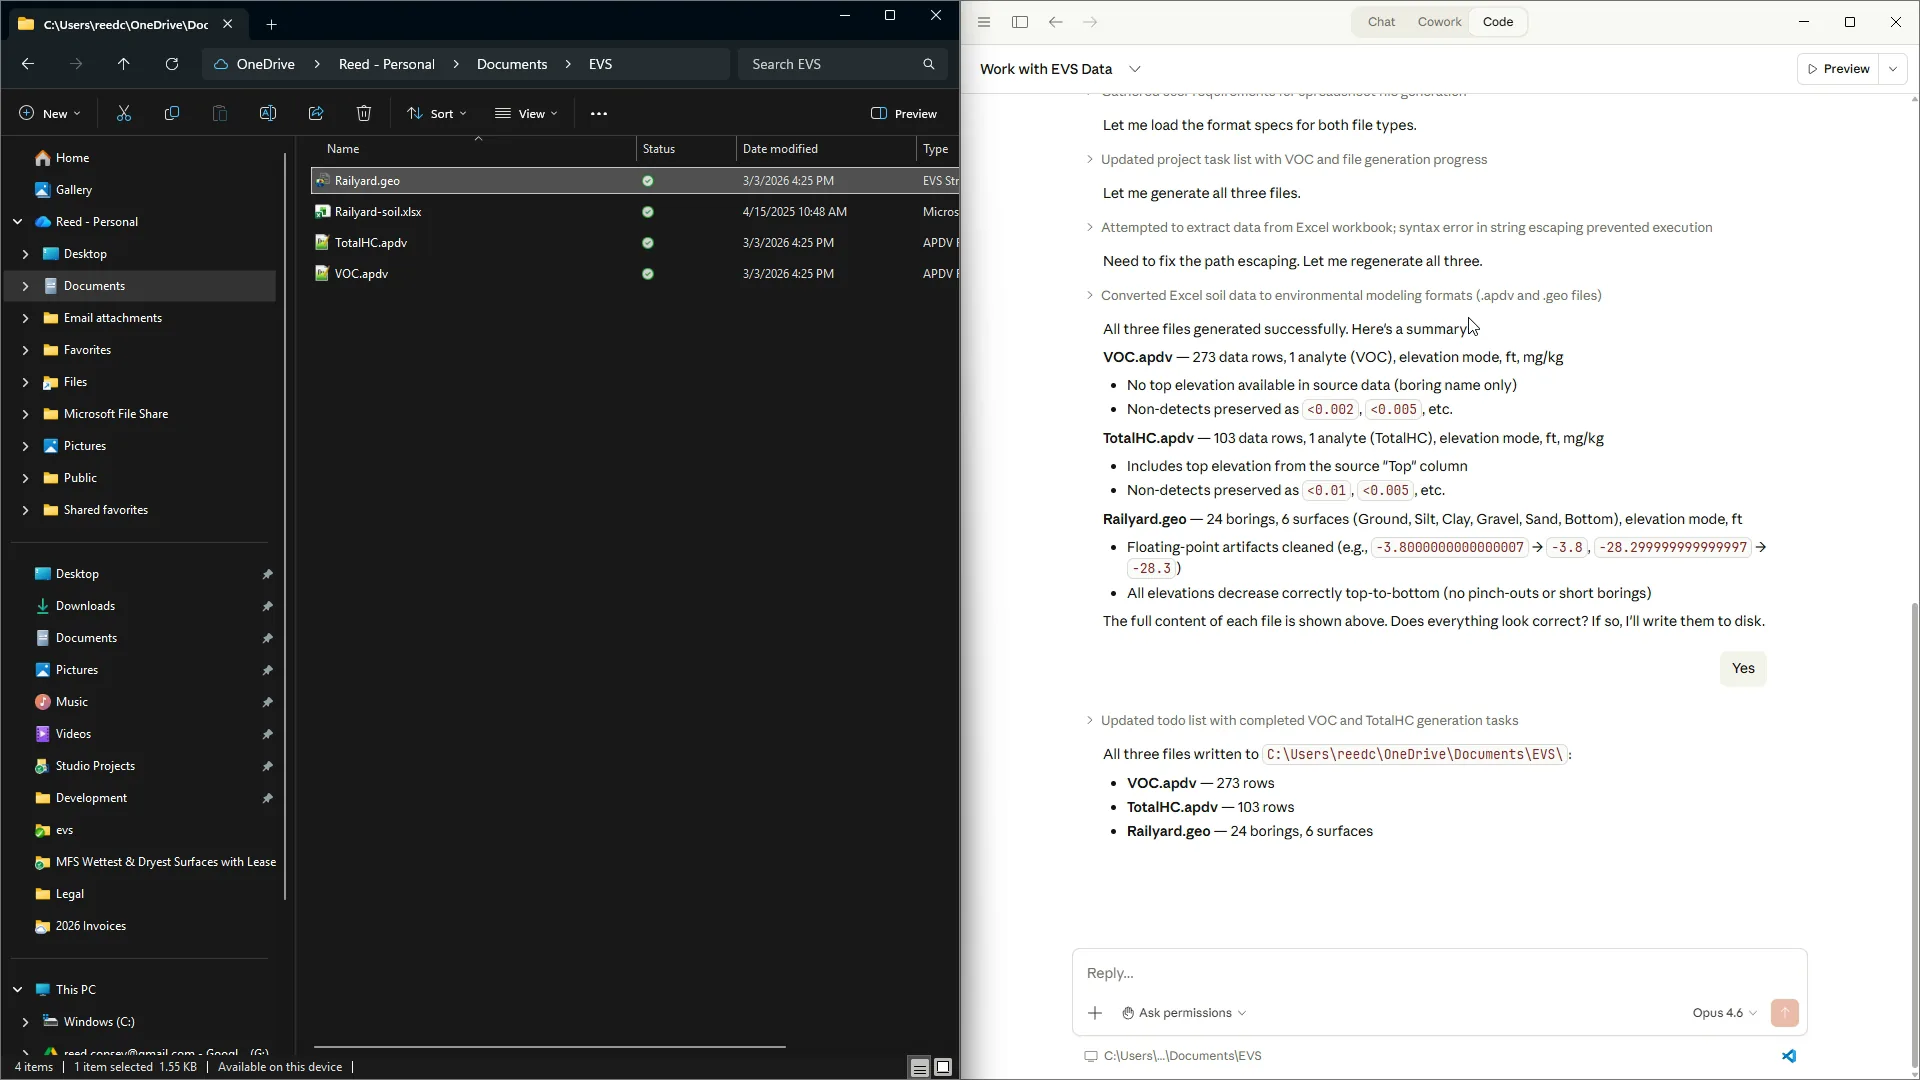Screen dimensions: 1920x1080
Task: Click the attachment plus icon in reply box
Action: (1095, 1013)
